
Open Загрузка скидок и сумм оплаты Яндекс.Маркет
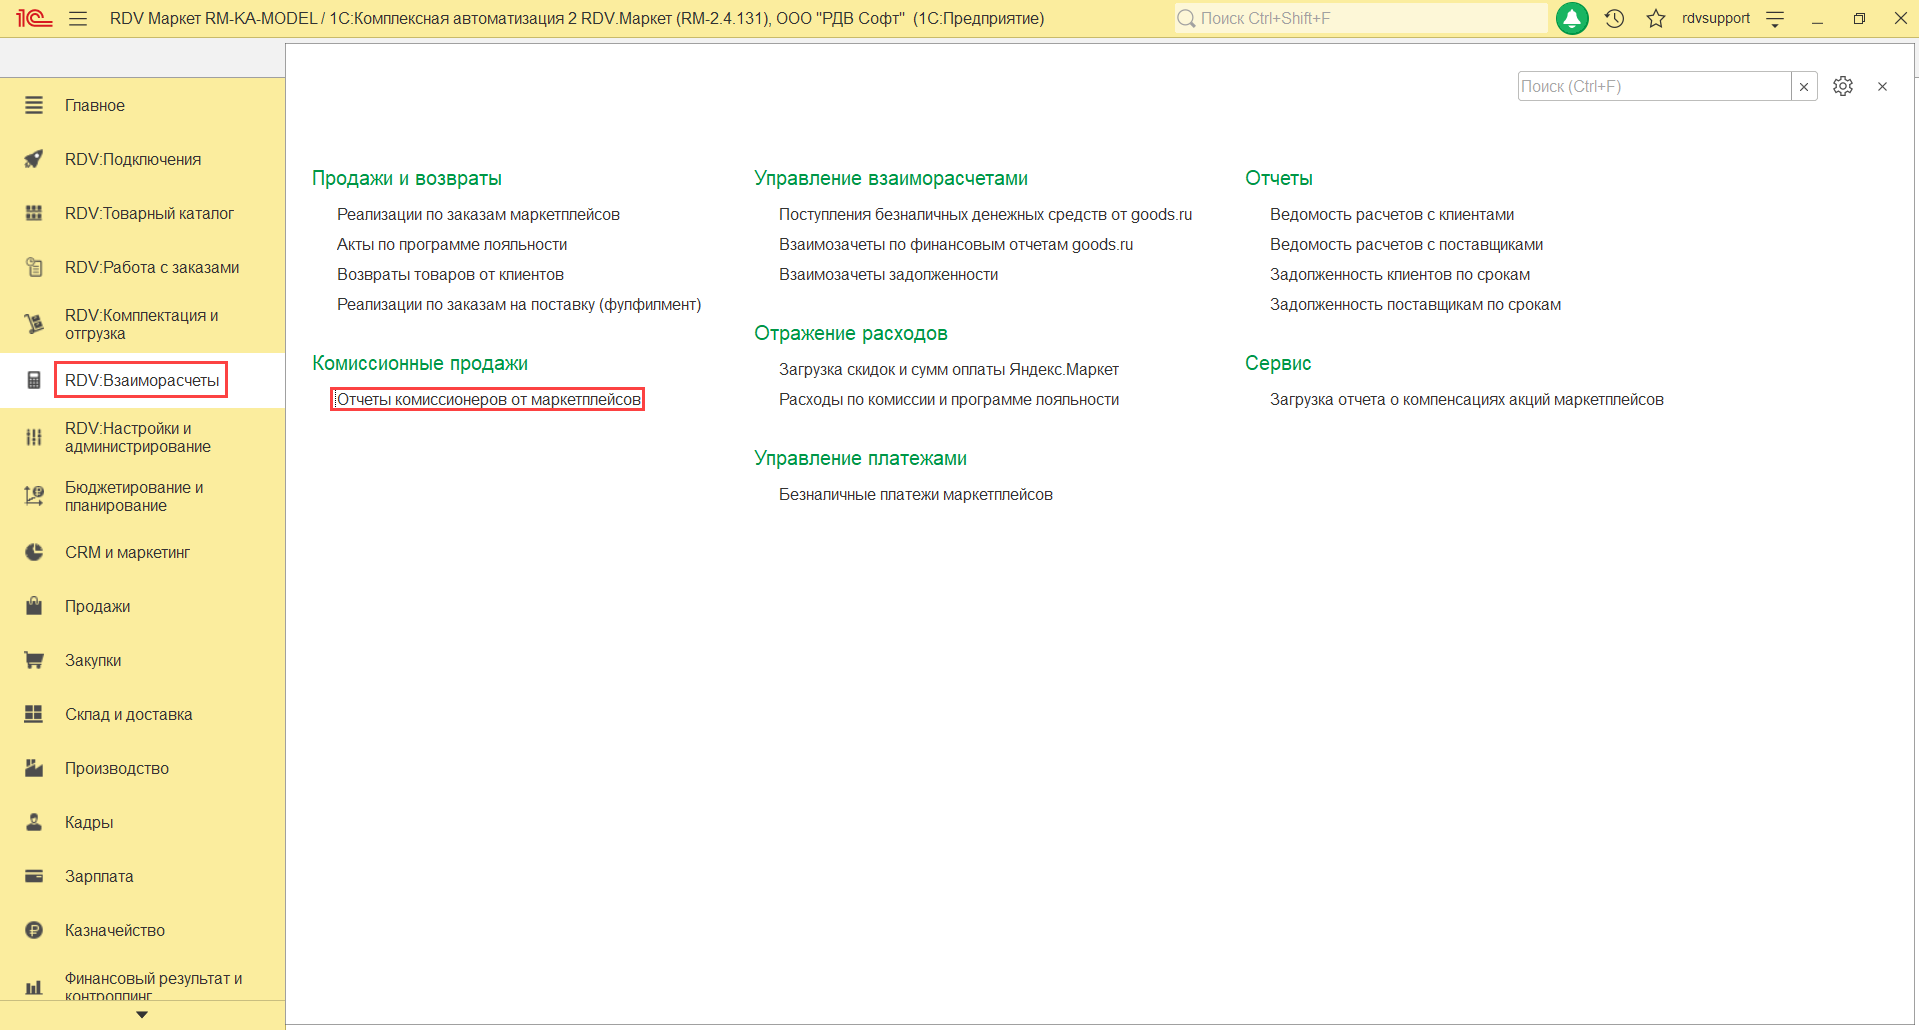pyautogui.click(x=949, y=369)
